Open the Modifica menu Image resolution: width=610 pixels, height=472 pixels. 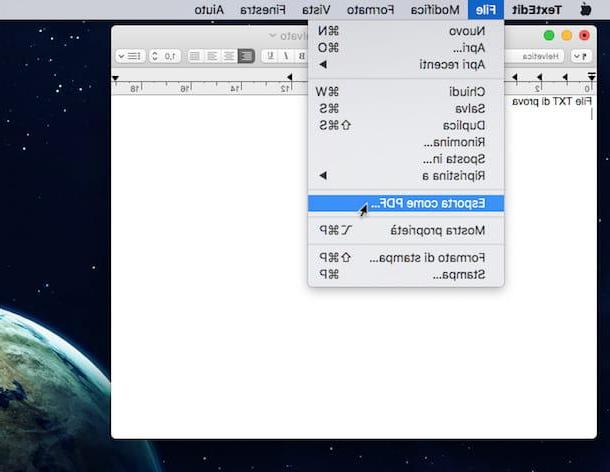[435, 10]
